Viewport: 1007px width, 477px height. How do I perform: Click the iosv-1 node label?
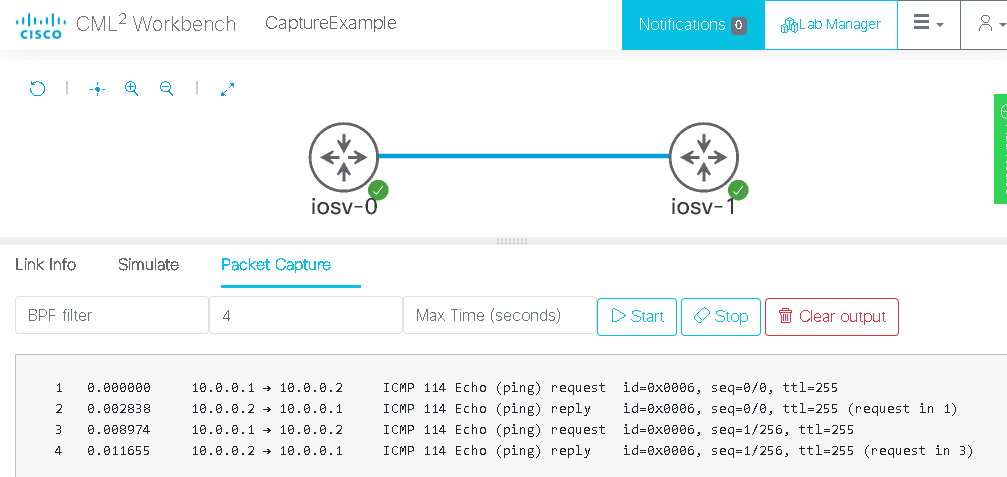(704, 207)
